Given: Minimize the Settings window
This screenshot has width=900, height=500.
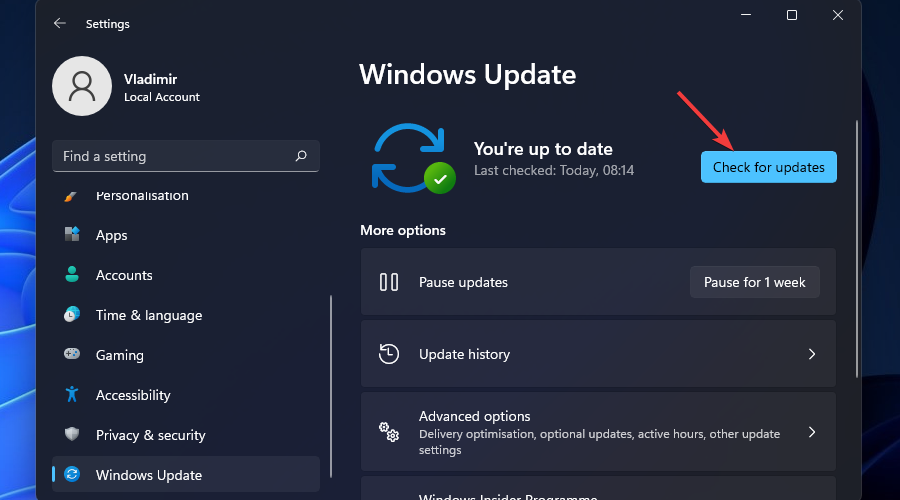Looking at the screenshot, I should click(x=746, y=15).
